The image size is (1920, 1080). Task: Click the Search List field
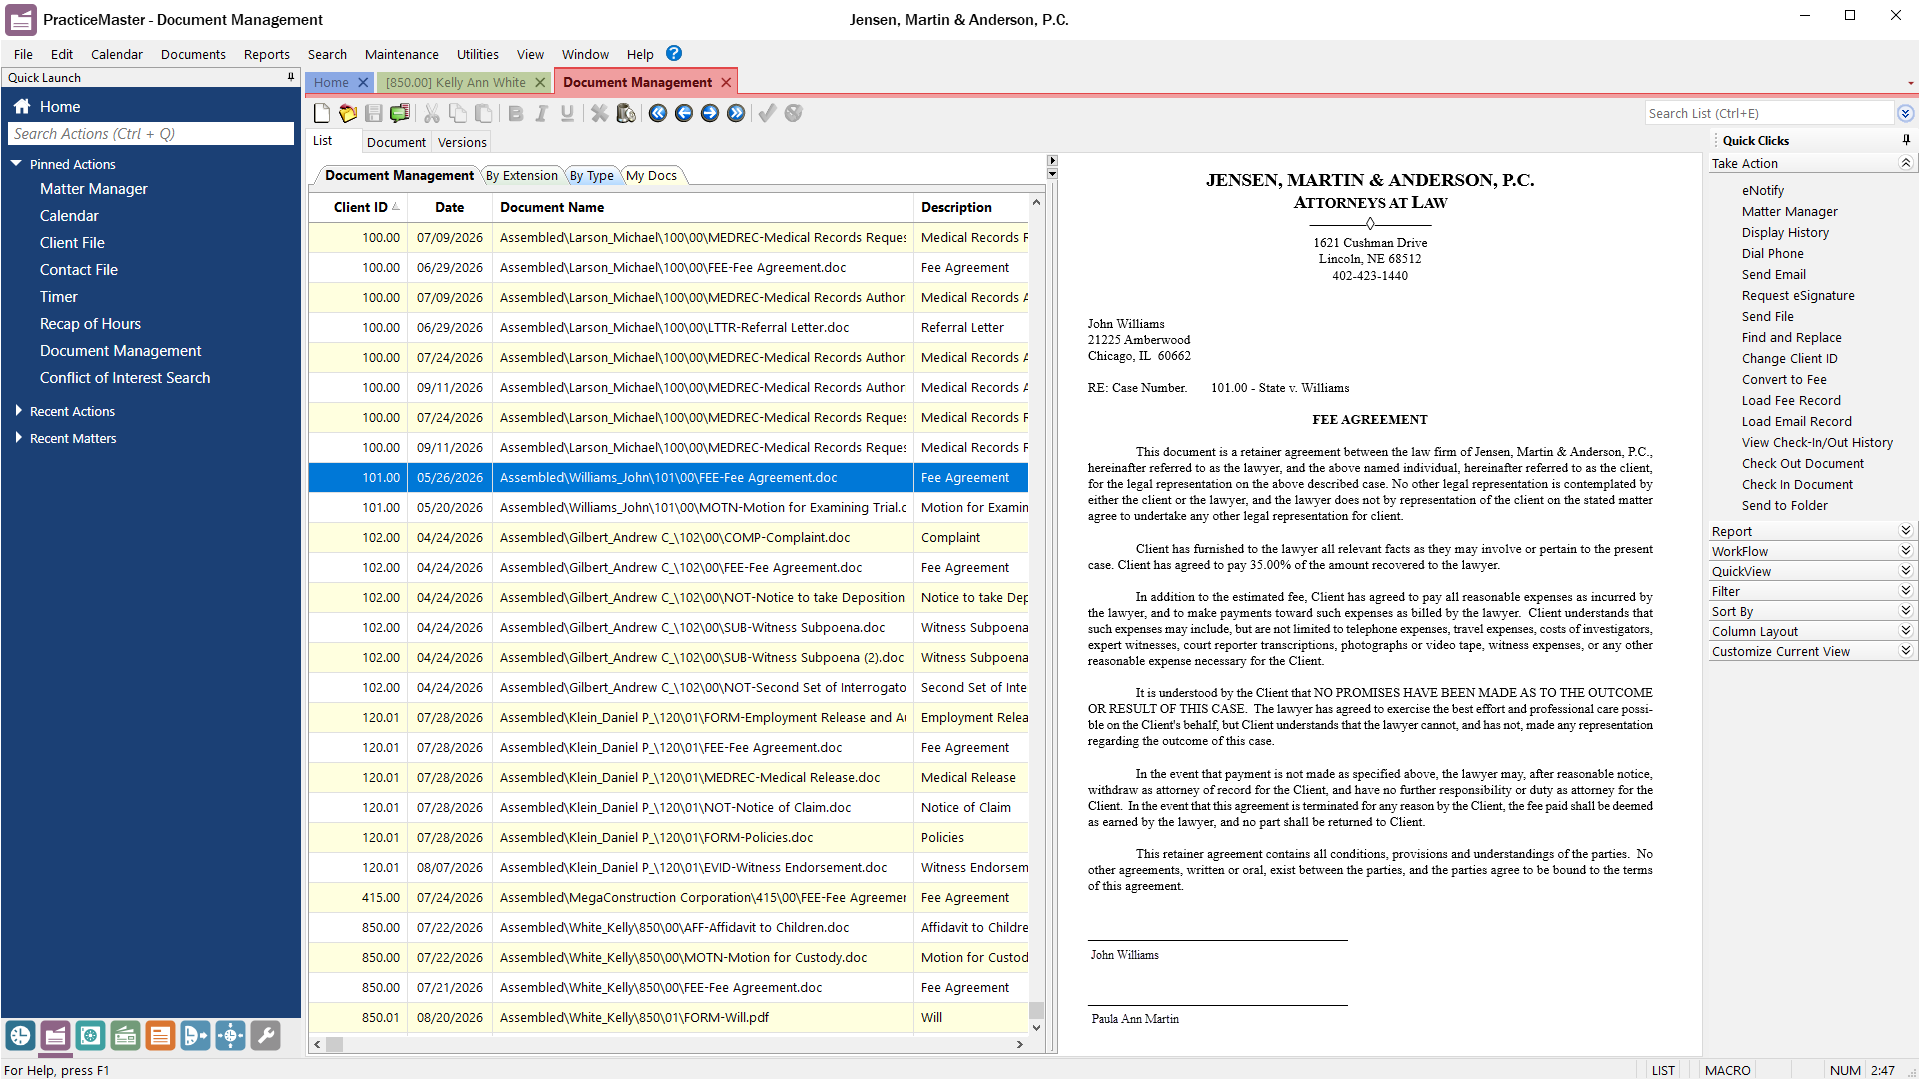coord(1769,113)
